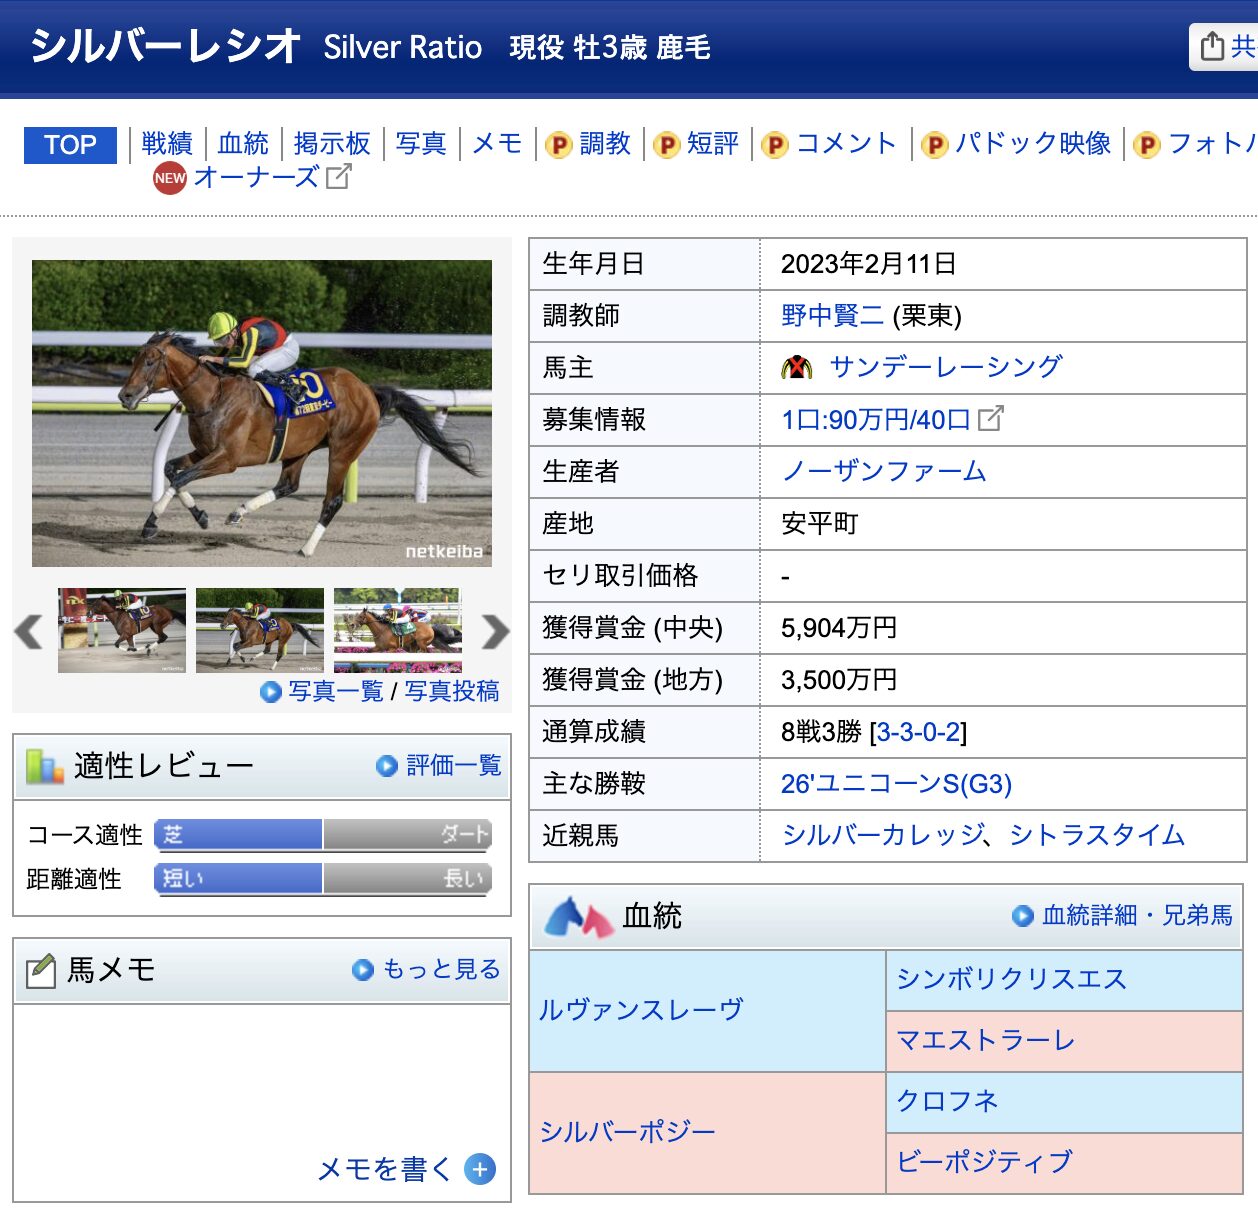Click the 距離適性 short/long gauge bar

tap(323, 878)
